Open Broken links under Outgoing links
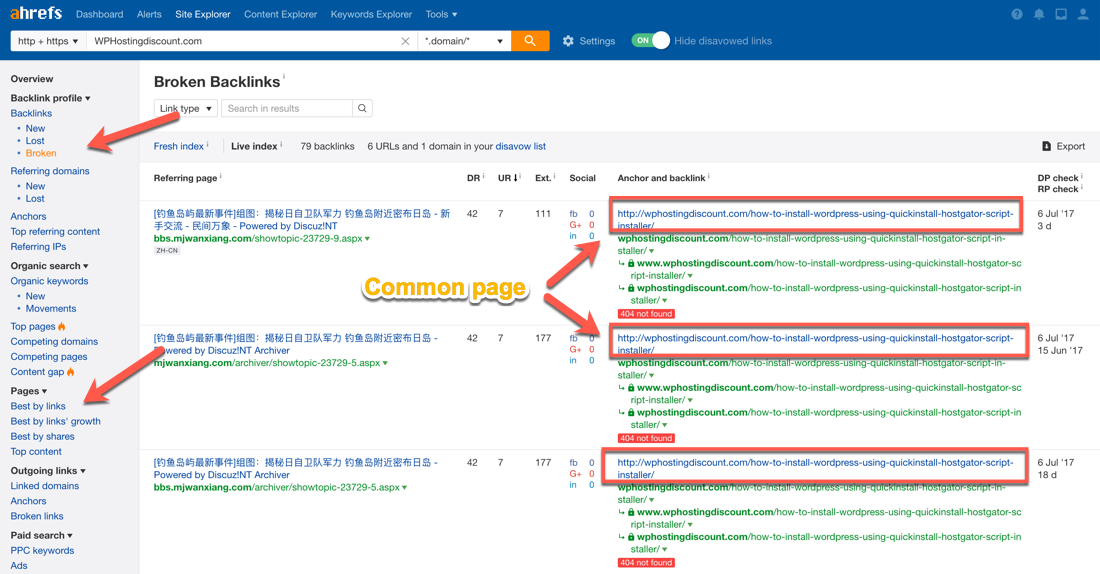This screenshot has height=574, width=1100. tap(37, 516)
